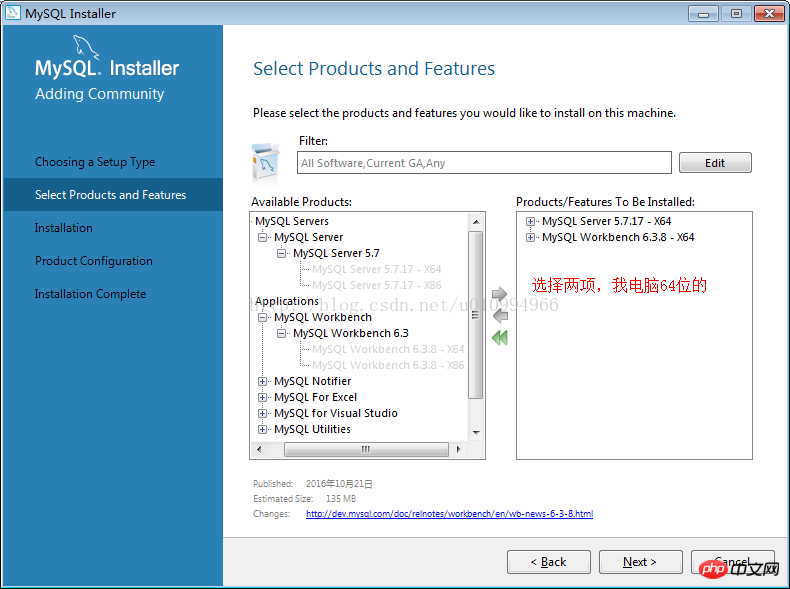The image size is (790, 589).
Task: Collapse the MySQL Server 5.7 node
Action: [x=282, y=253]
